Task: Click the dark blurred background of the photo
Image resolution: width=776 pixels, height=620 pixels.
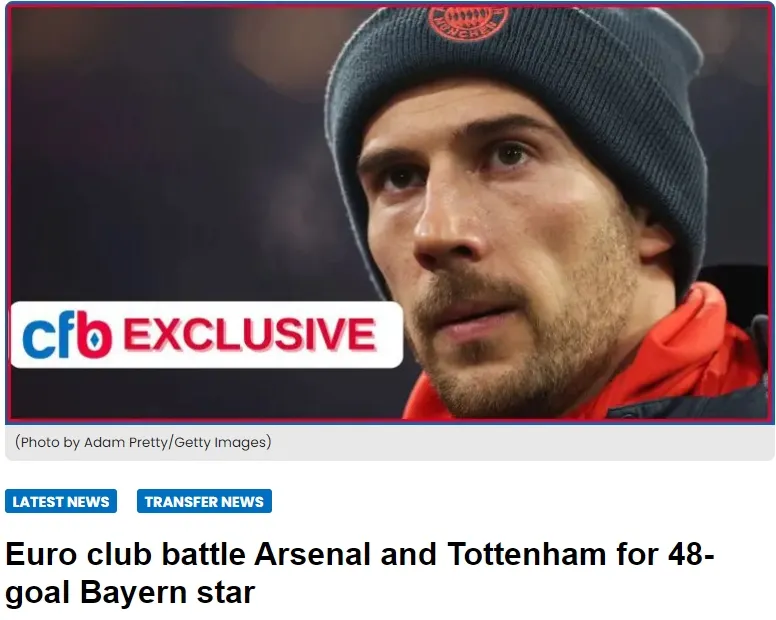Action: 150,150
